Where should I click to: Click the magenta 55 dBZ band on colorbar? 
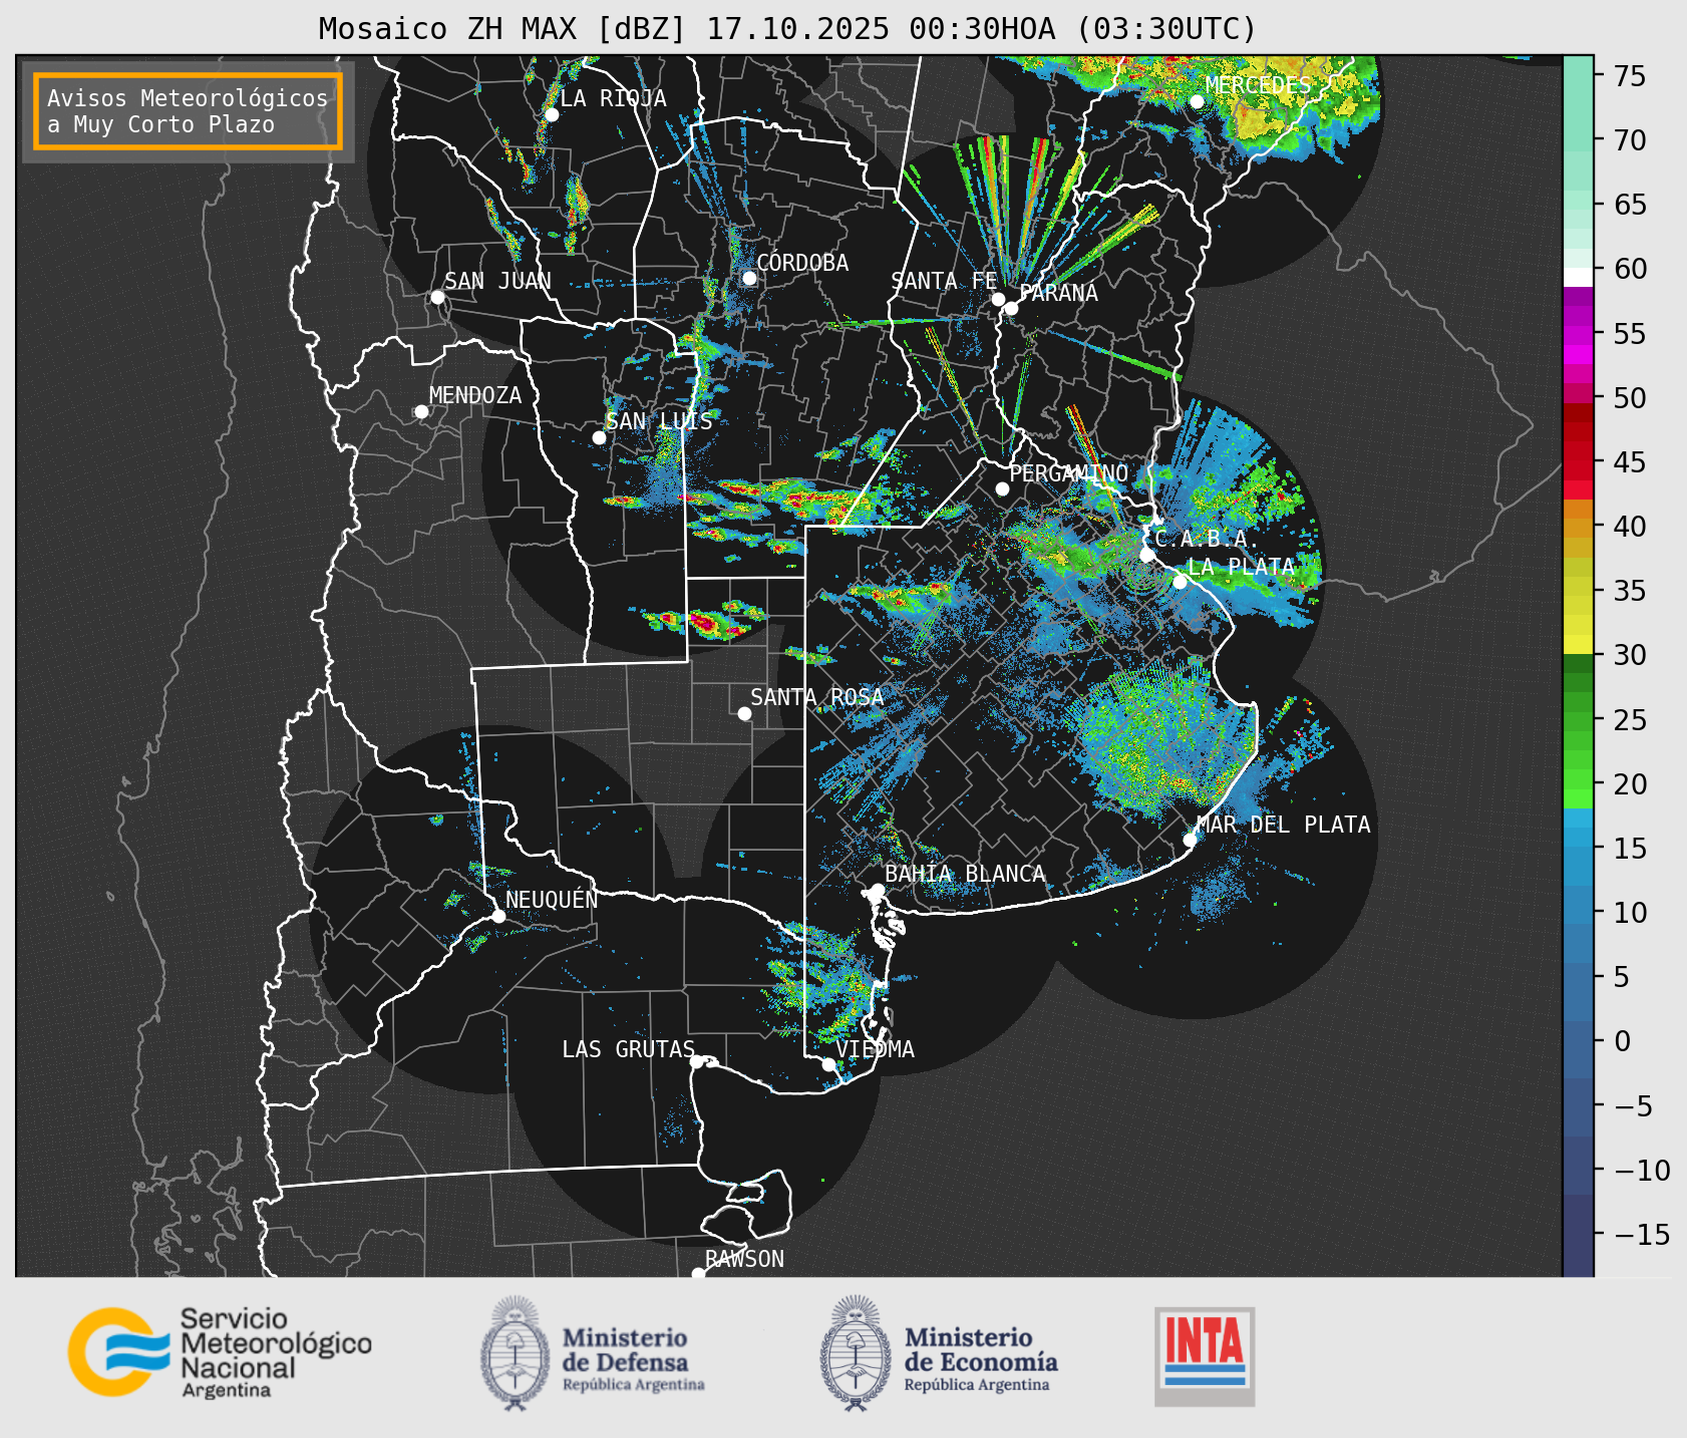tap(1578, 333)
